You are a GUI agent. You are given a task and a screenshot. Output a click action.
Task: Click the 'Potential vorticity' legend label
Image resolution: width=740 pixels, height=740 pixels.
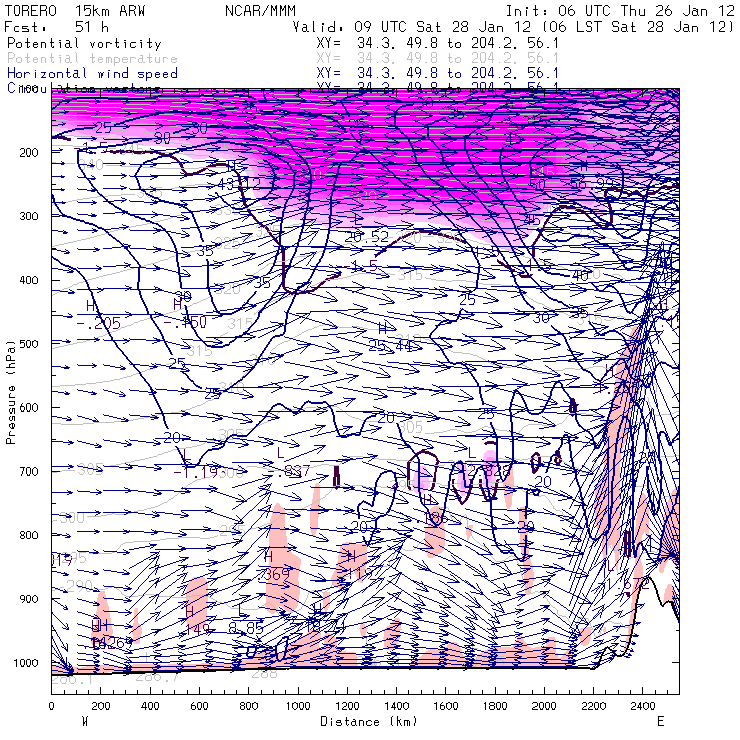point(84,43)
